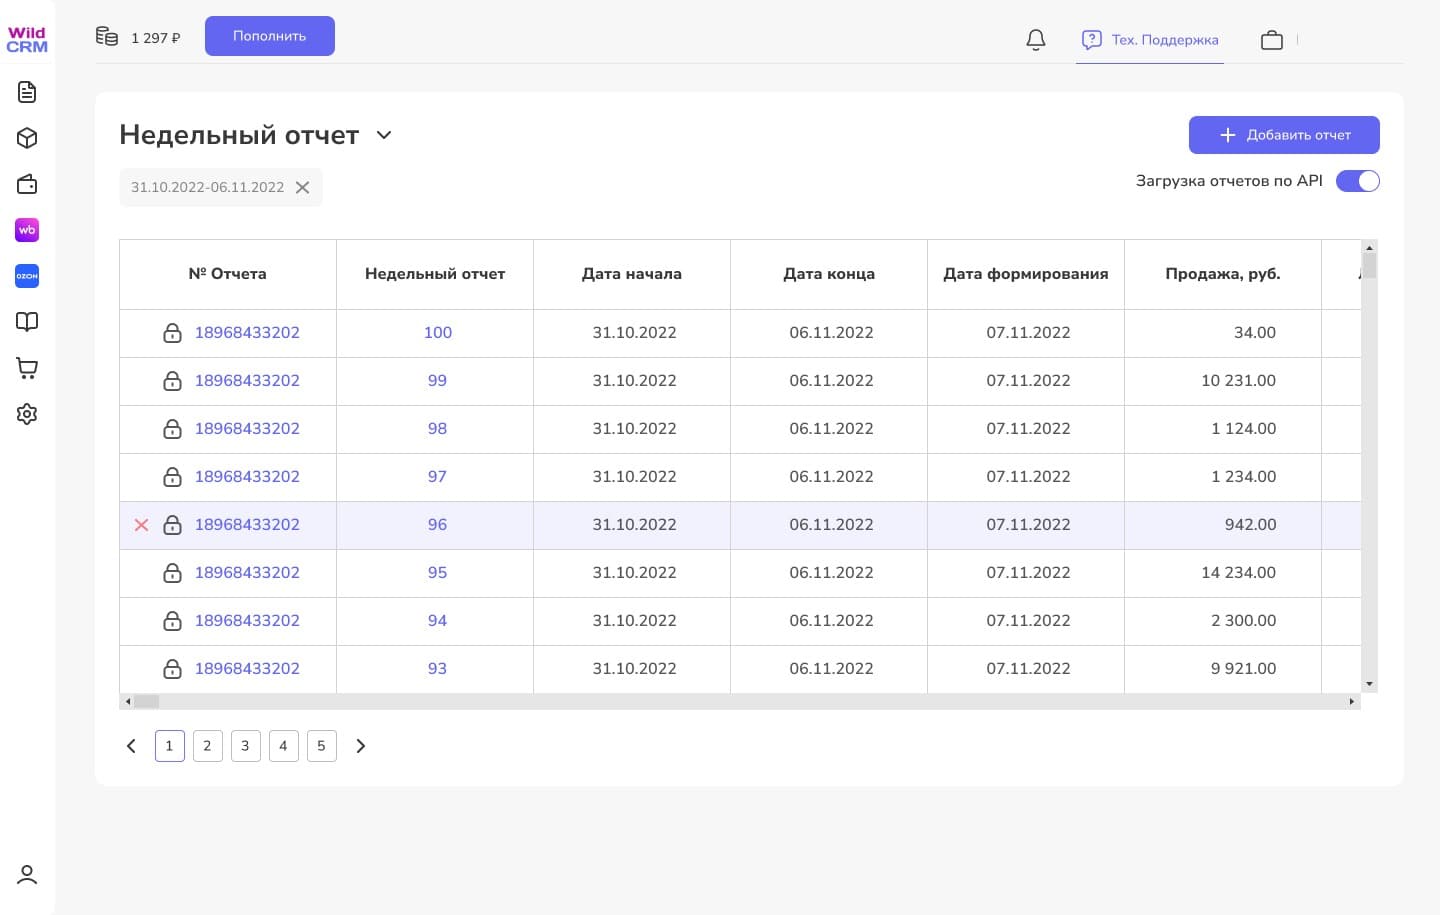The width and height of the screenshot is (1440, 915).
Task: Open the book knowledge icon in sidebar
Action: (x=27, y=322)
